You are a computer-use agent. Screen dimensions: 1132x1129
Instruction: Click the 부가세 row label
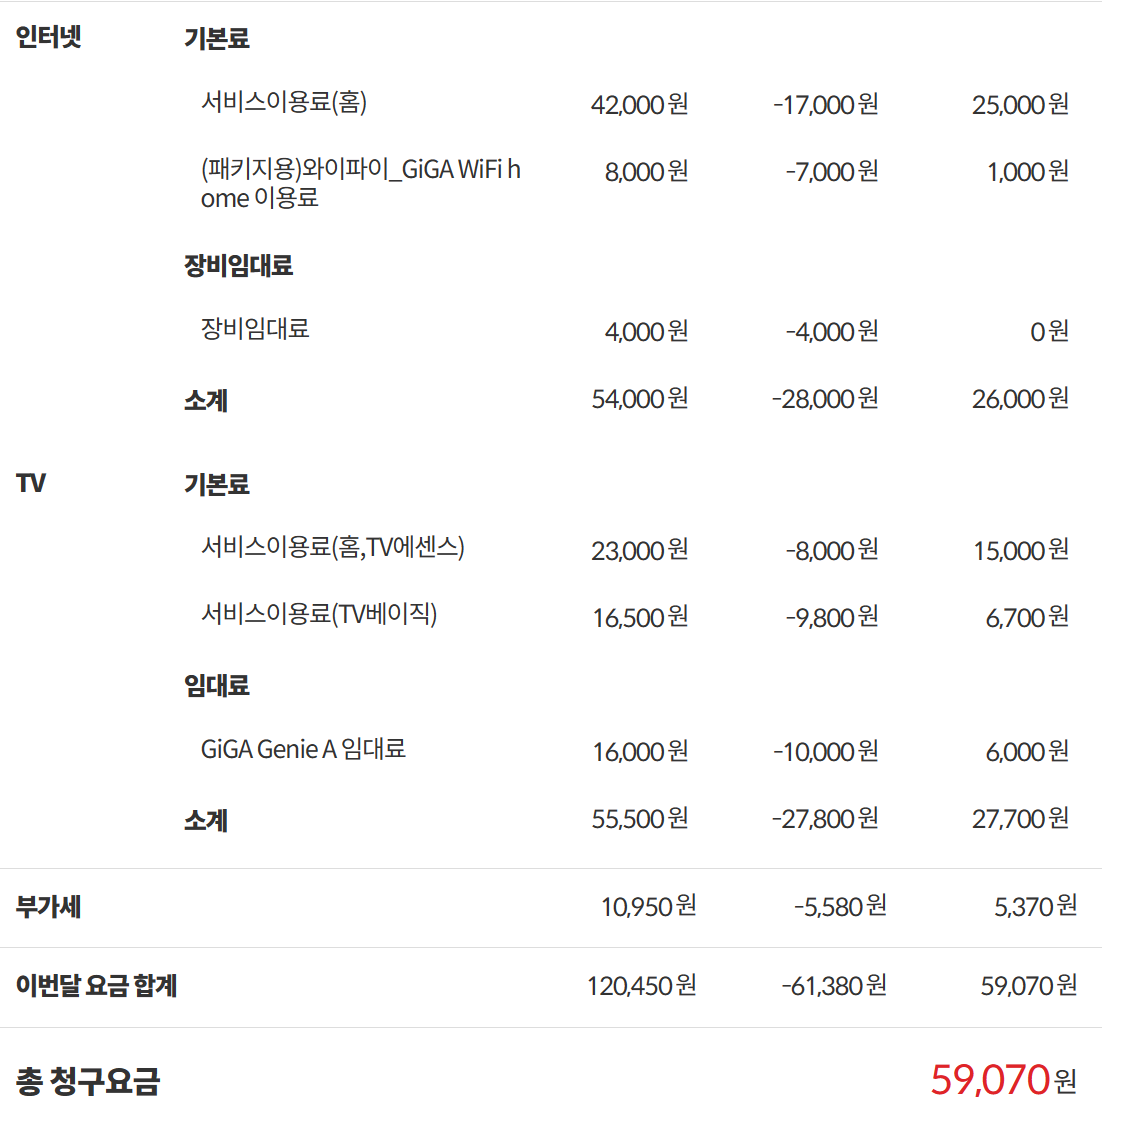coord(48,907)
